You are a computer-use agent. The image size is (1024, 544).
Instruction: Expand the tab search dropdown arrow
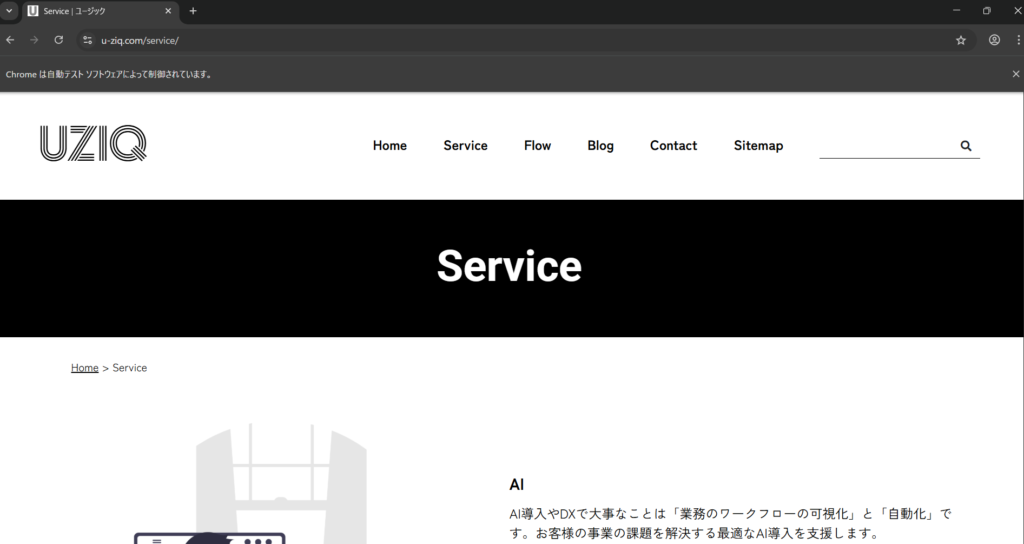tap(9, 11)
